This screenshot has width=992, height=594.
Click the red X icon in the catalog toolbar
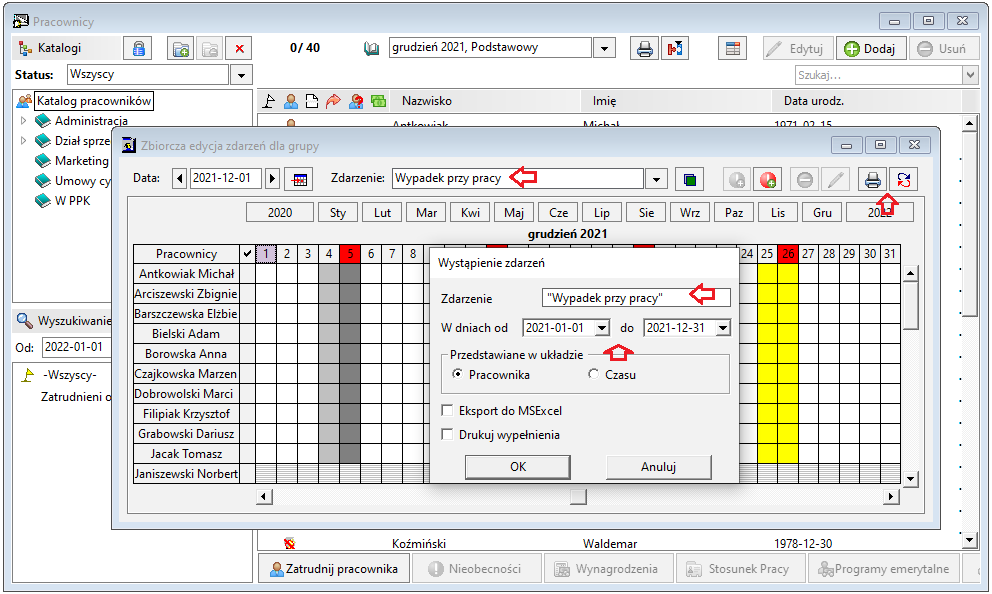point(239,49)
